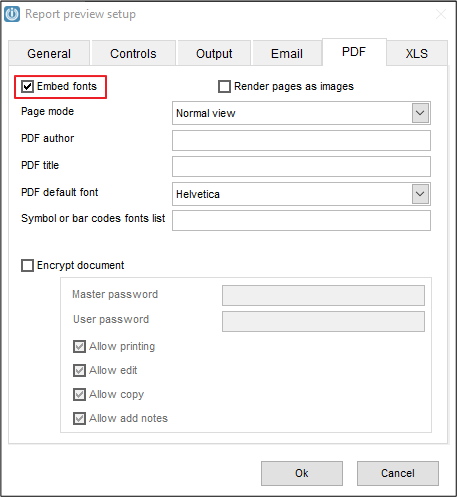Enable Render pages as images
This screenshot has width=457, height=497.
pyautogui.click(x=224, y=87)
